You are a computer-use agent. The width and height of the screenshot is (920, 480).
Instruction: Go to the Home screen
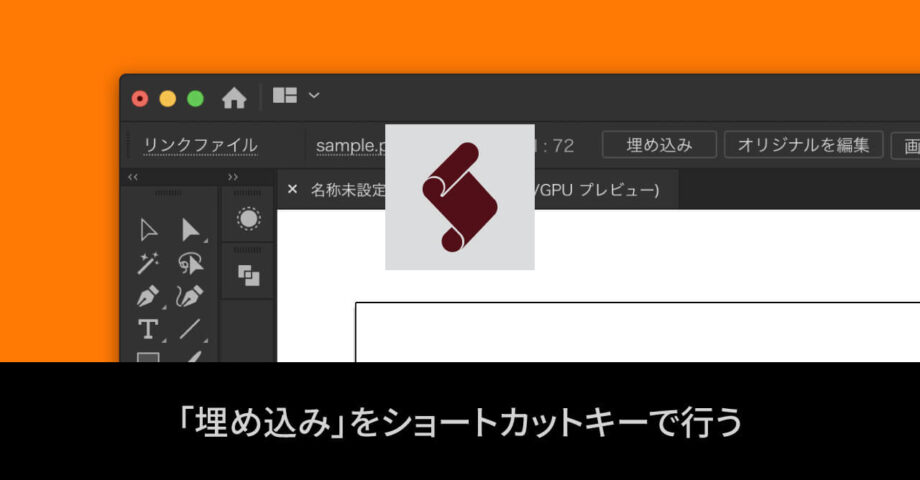(234, 98)
